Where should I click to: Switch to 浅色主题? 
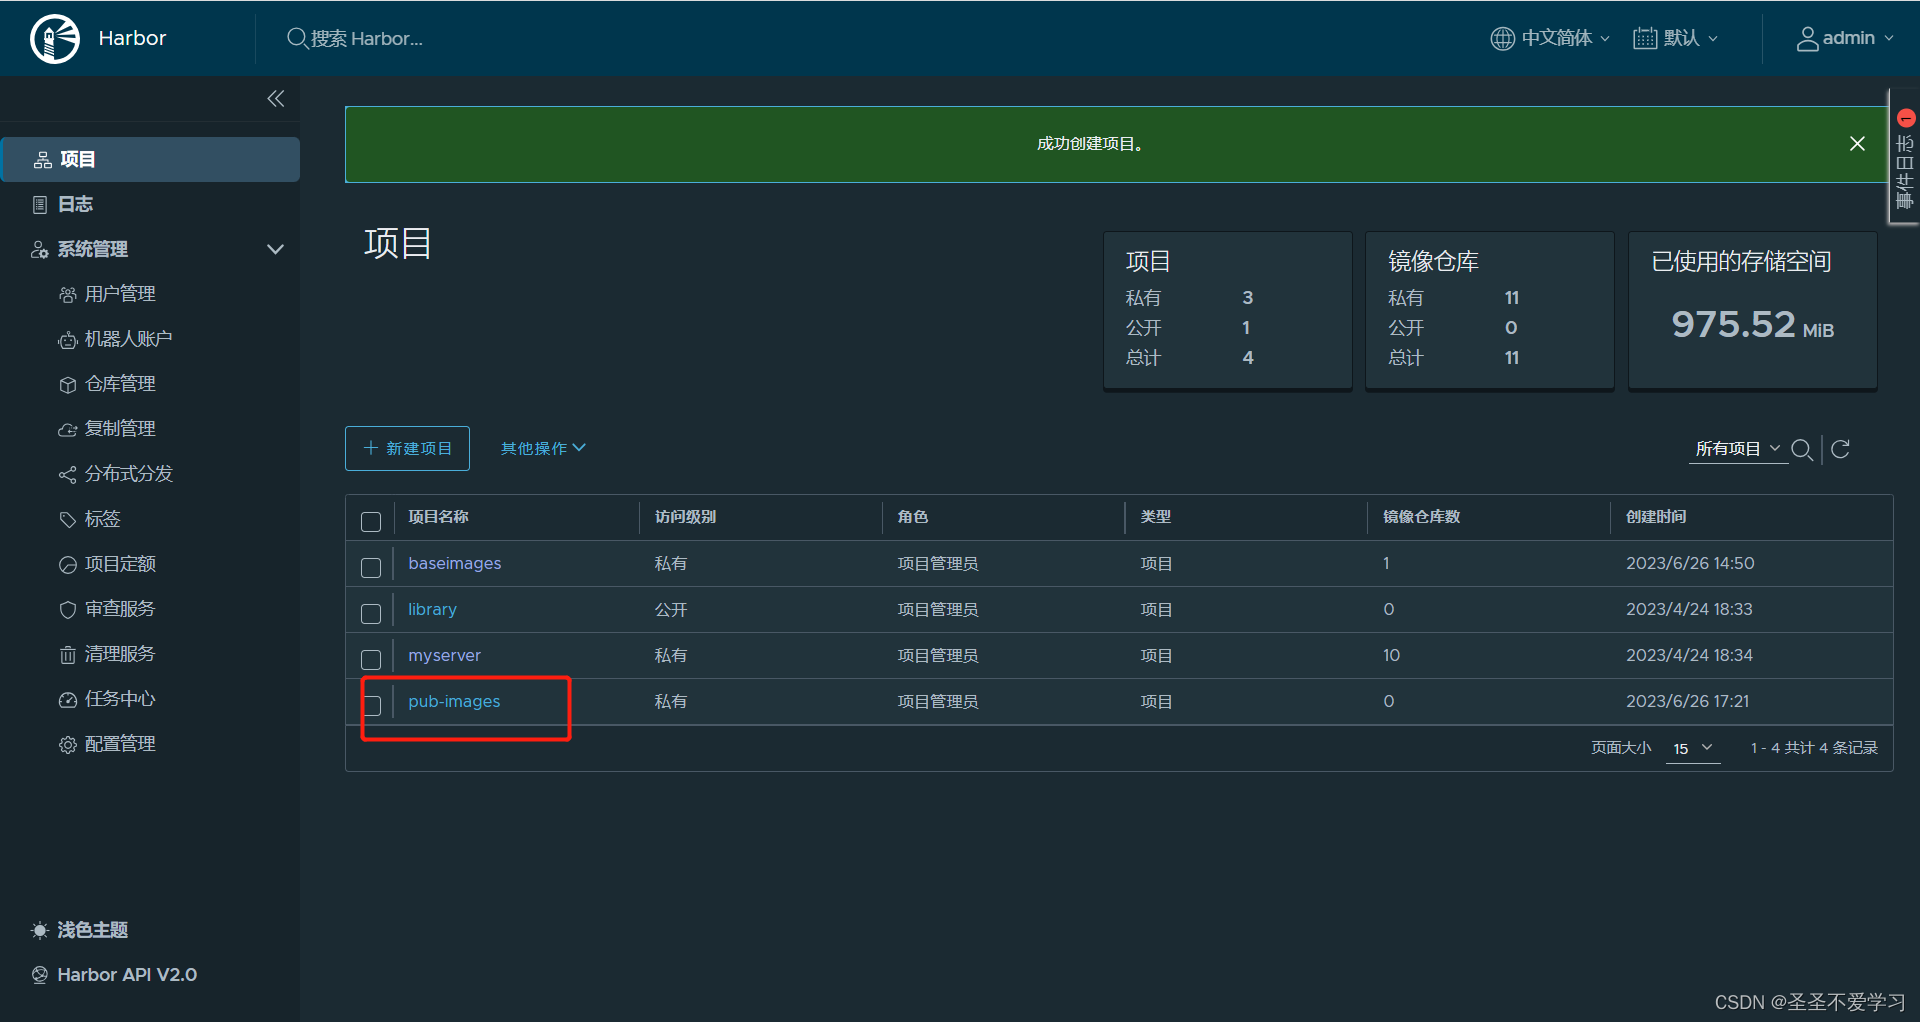tap(92, 930)
